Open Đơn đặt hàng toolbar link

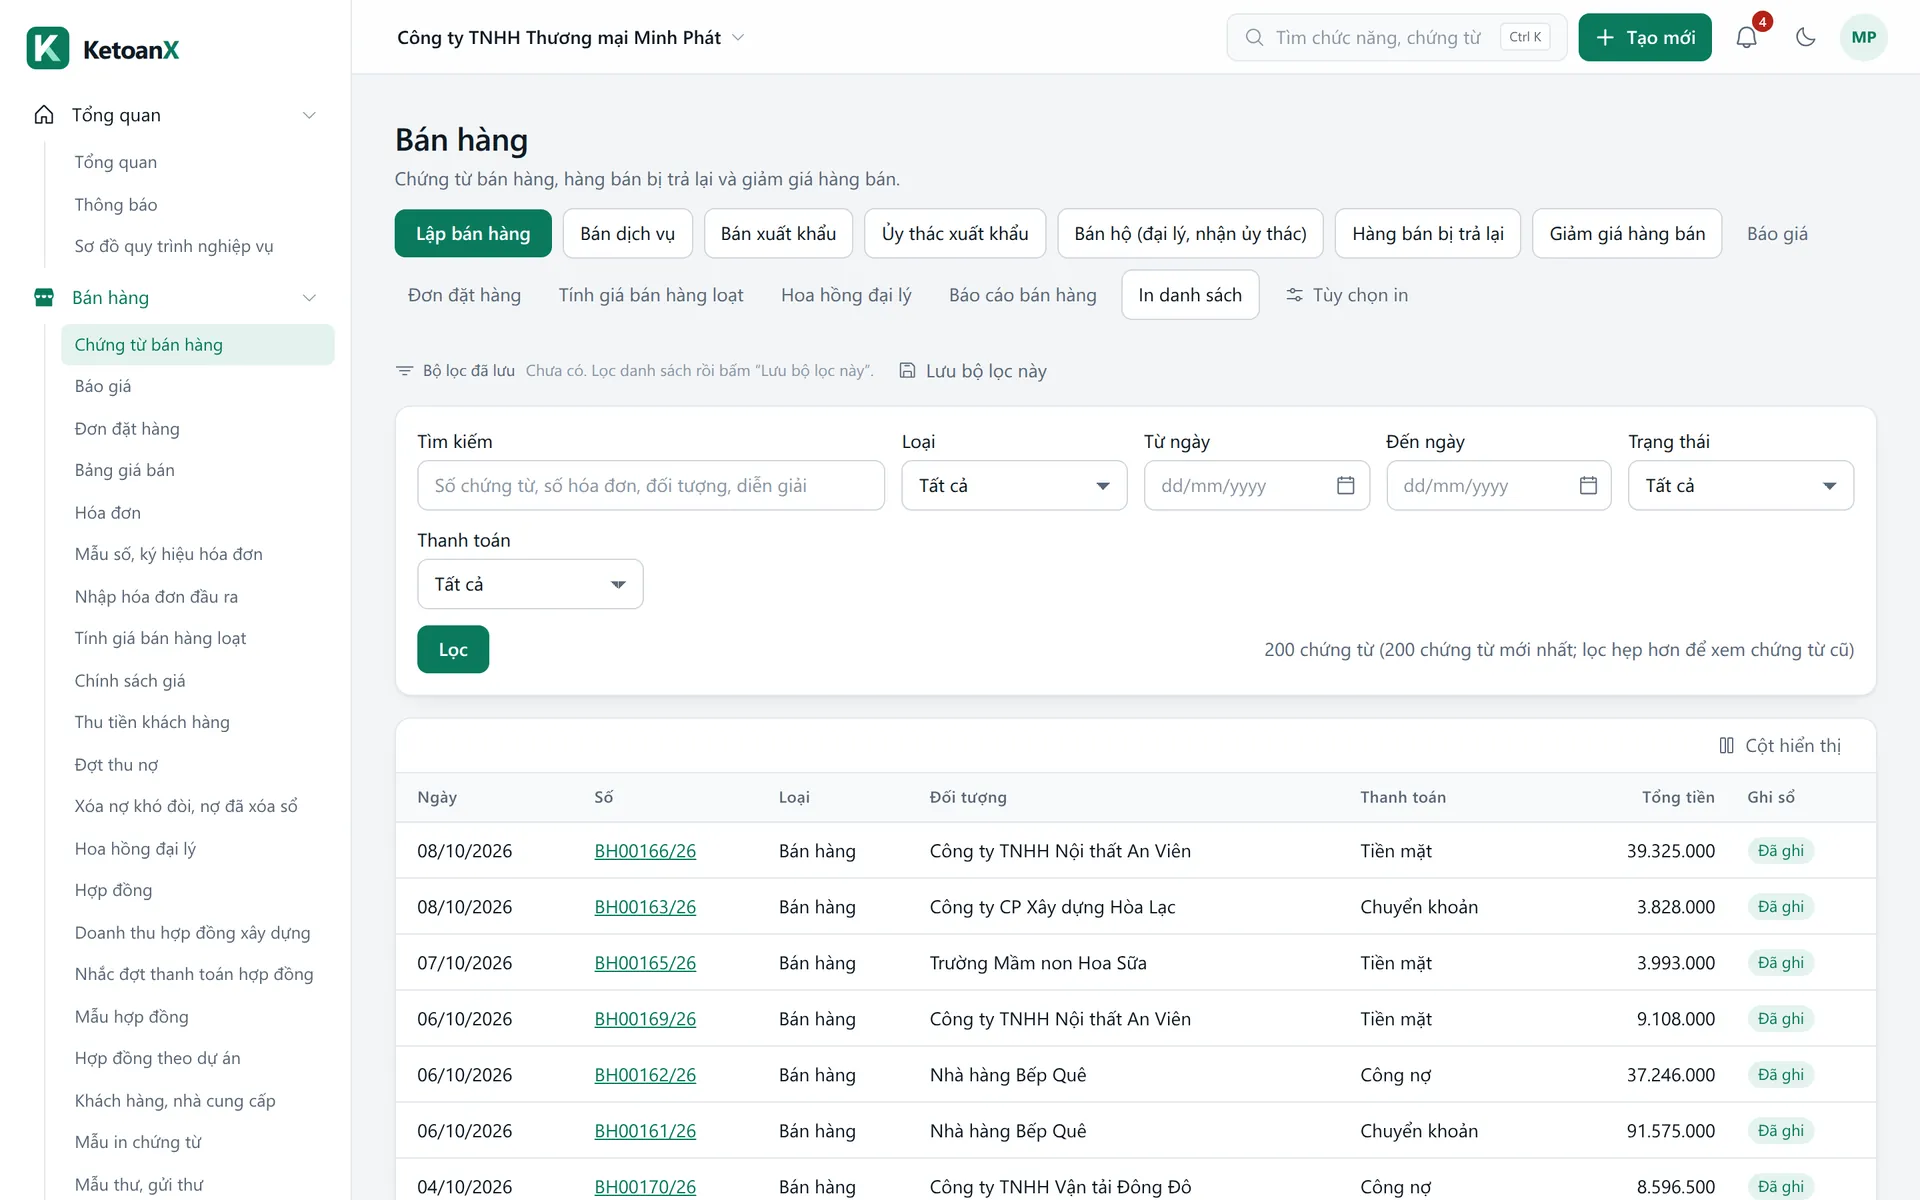click(464, 295)
